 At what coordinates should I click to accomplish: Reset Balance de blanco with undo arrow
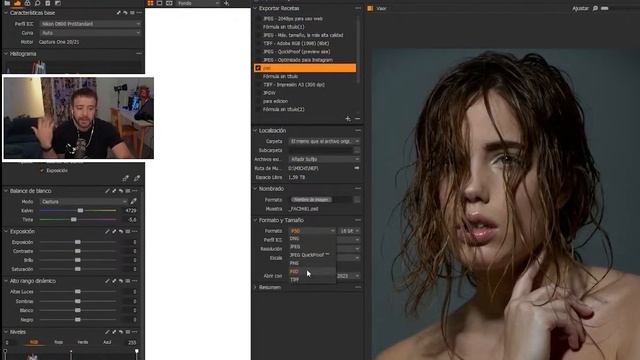pos(121,191)
